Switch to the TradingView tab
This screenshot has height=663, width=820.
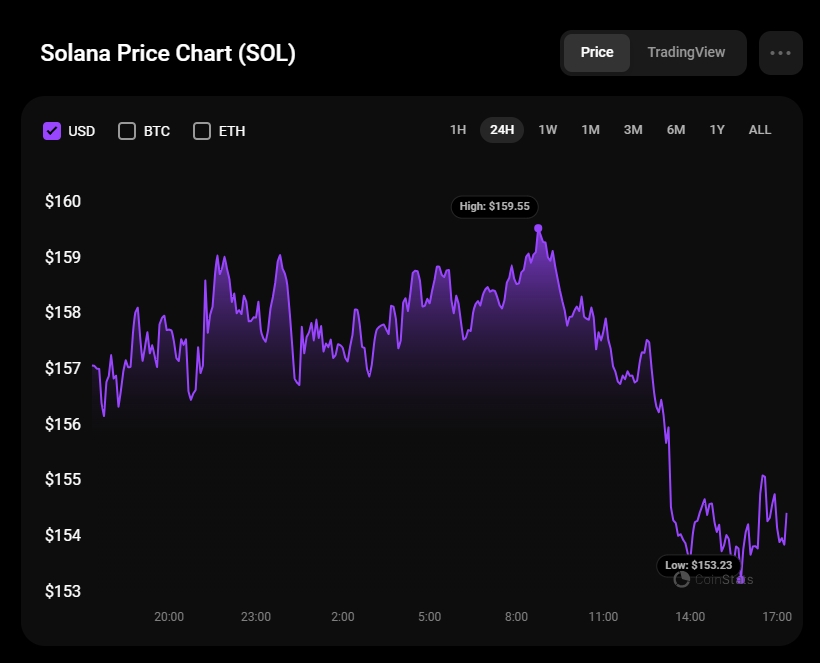(686, 52)
